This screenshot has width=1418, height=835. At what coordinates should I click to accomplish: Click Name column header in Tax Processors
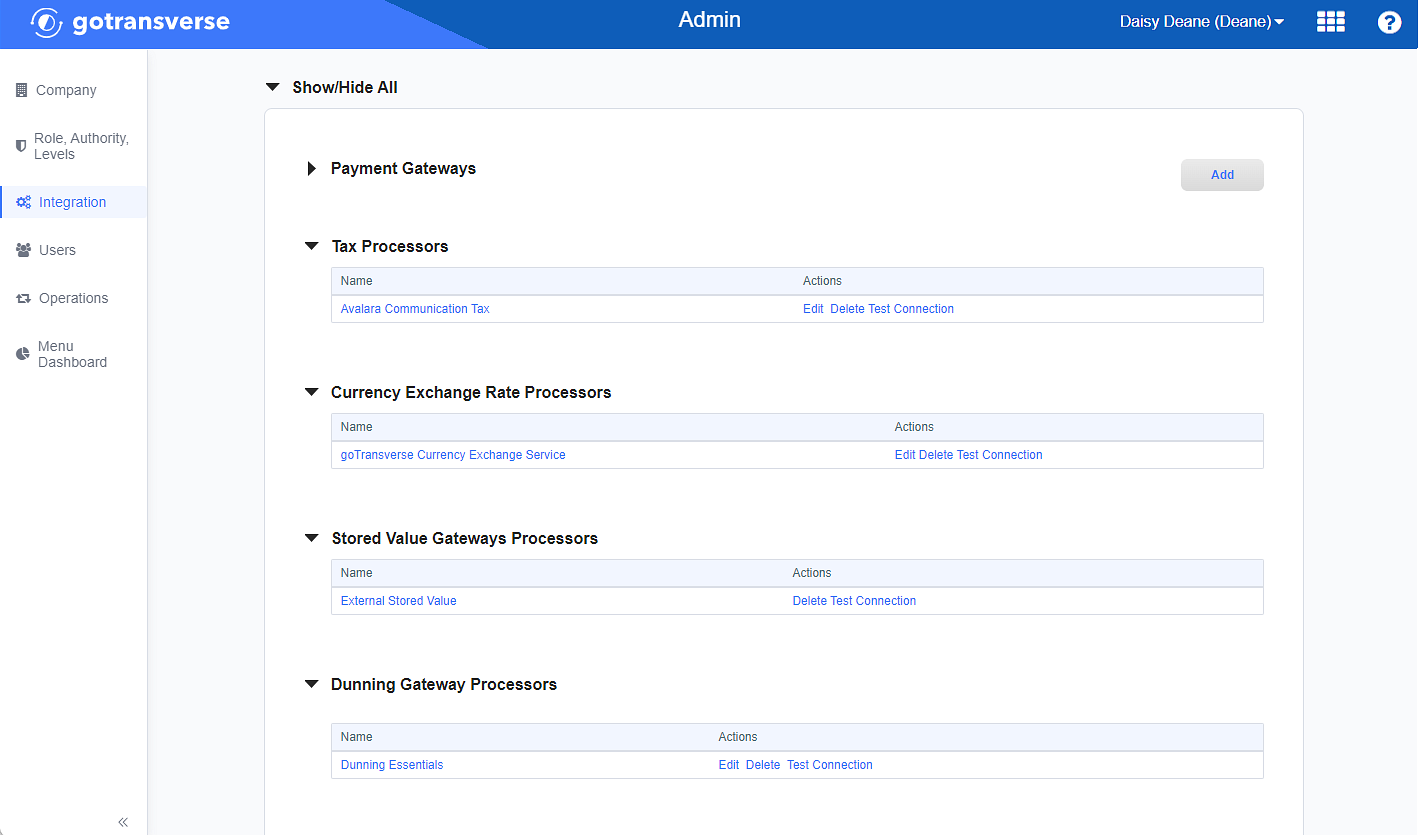click(x=356, y=281)
